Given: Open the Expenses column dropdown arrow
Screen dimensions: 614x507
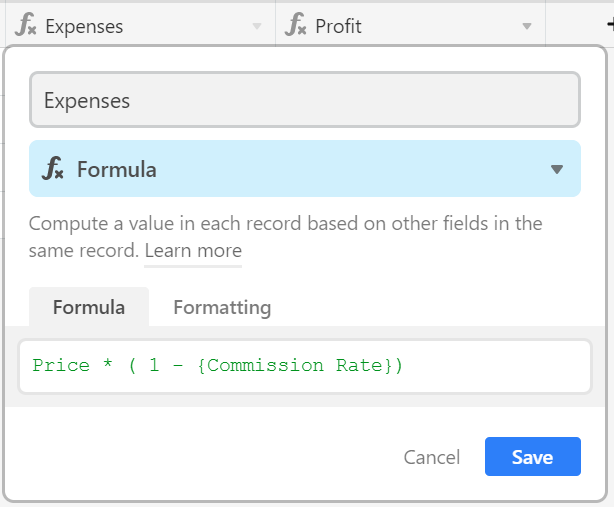Looking at the screenshot, I should [257, 26].
